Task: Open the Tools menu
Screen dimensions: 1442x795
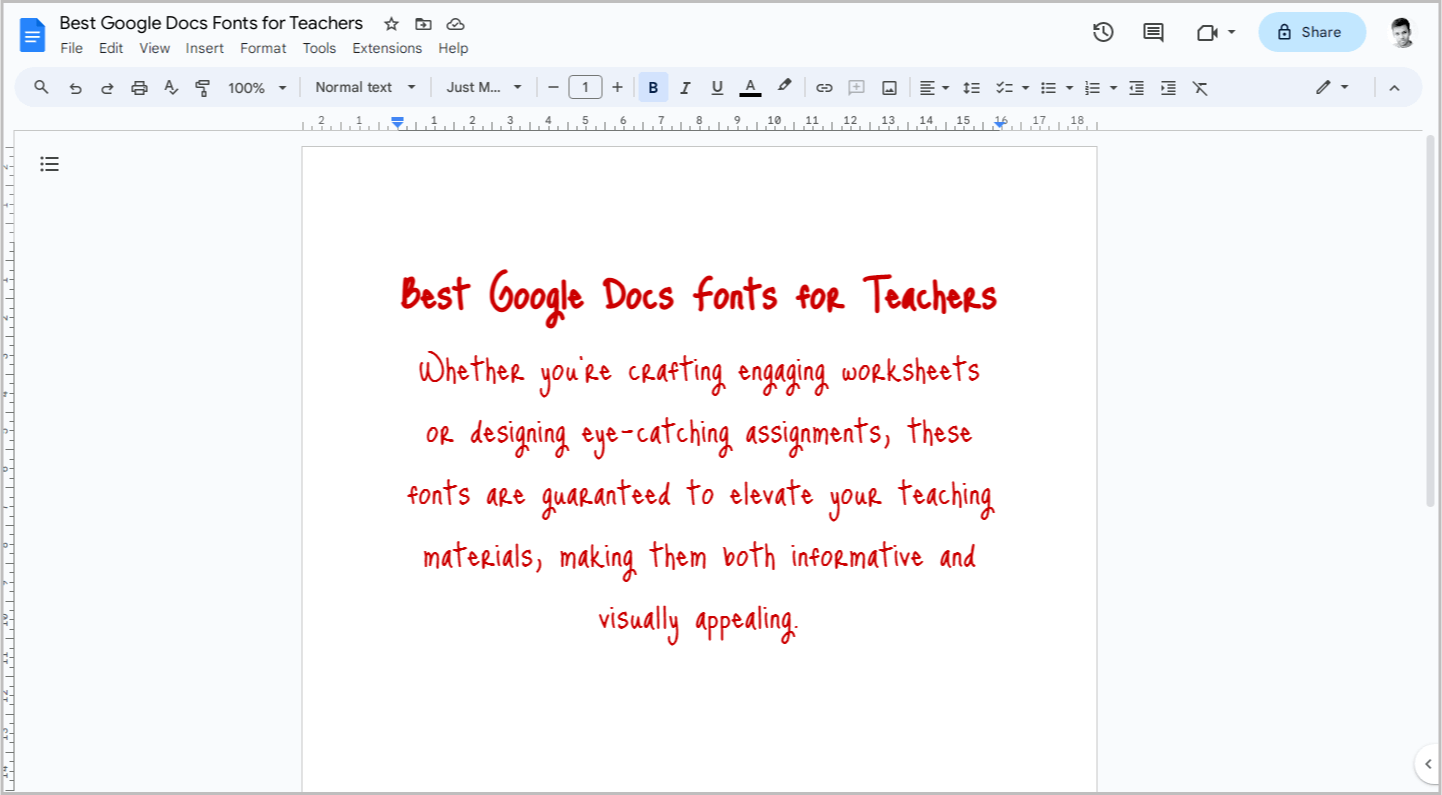Action: pos(320,48)
